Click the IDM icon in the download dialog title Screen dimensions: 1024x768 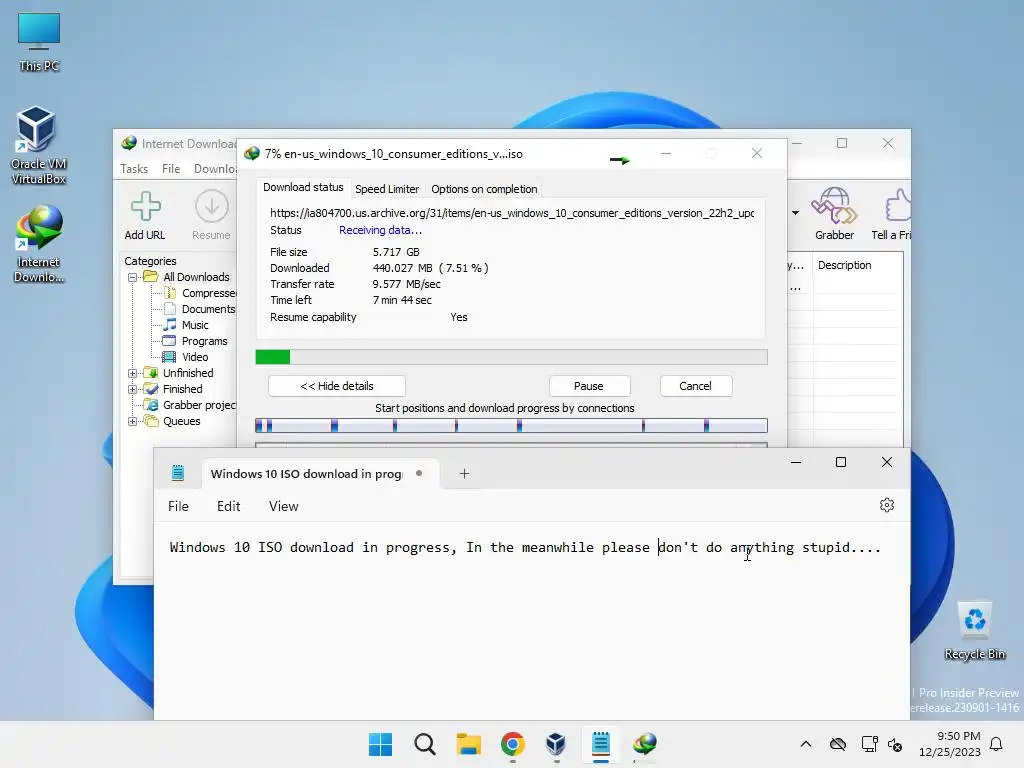[x=251, y=154]
